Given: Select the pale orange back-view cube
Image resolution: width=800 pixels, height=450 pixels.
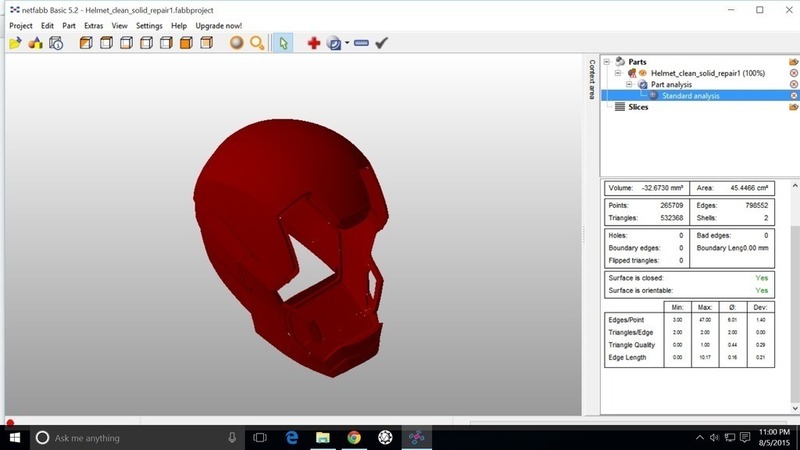Looking at the screenshot, I should click(x=207, y=43).
